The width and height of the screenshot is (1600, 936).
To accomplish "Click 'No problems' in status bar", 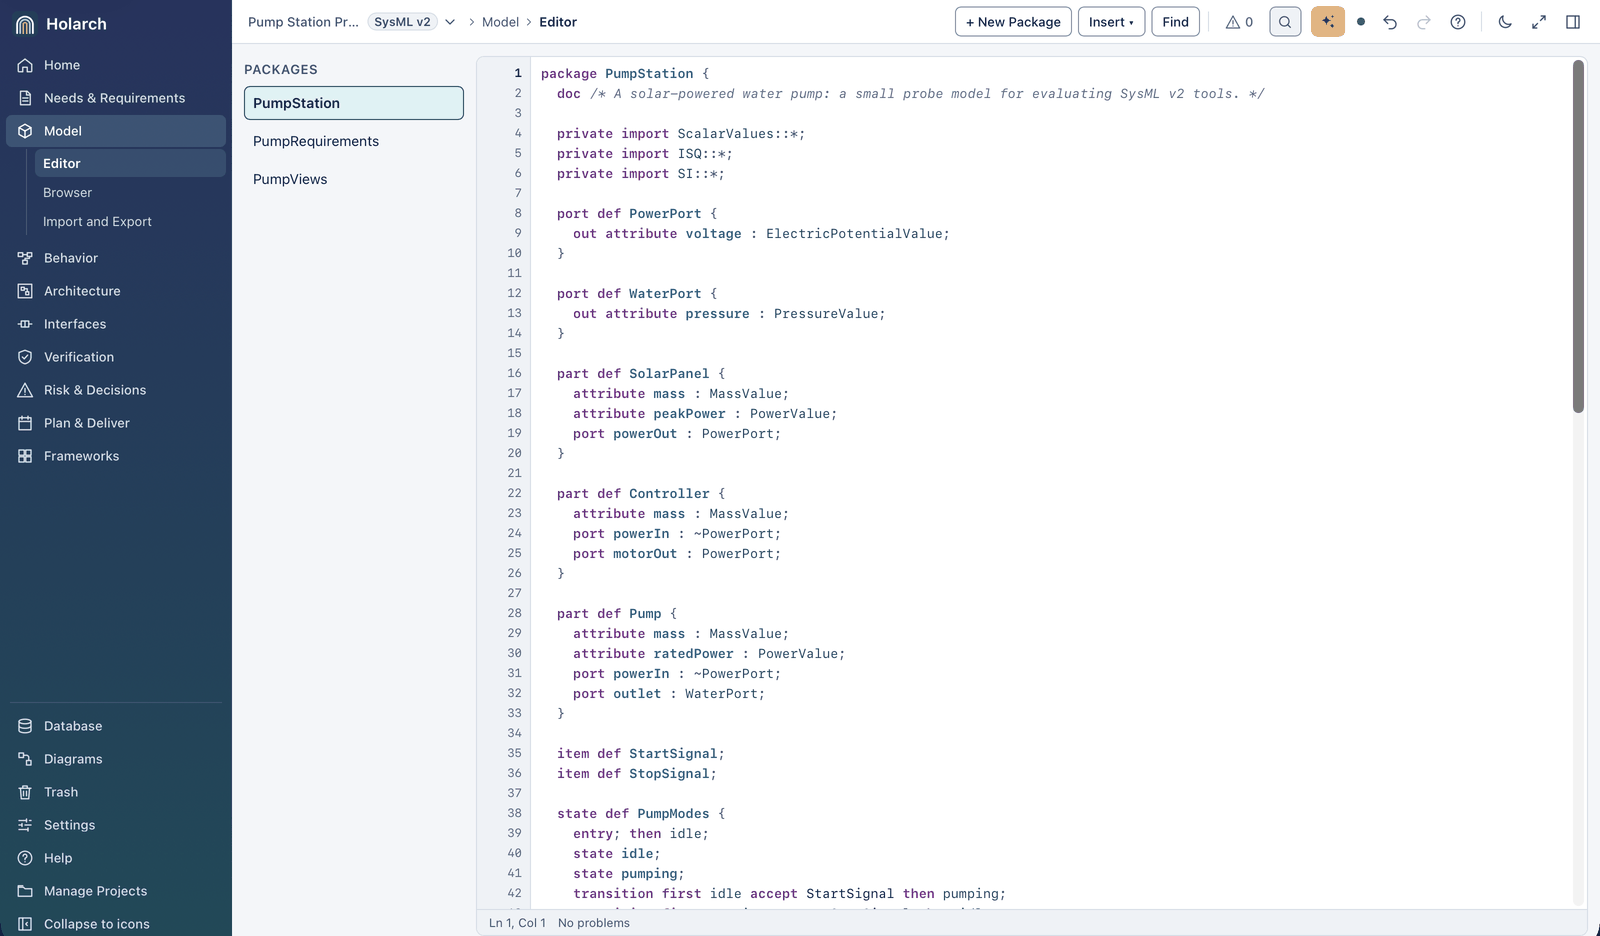I will pyautogui.click(x=594, y=923).
